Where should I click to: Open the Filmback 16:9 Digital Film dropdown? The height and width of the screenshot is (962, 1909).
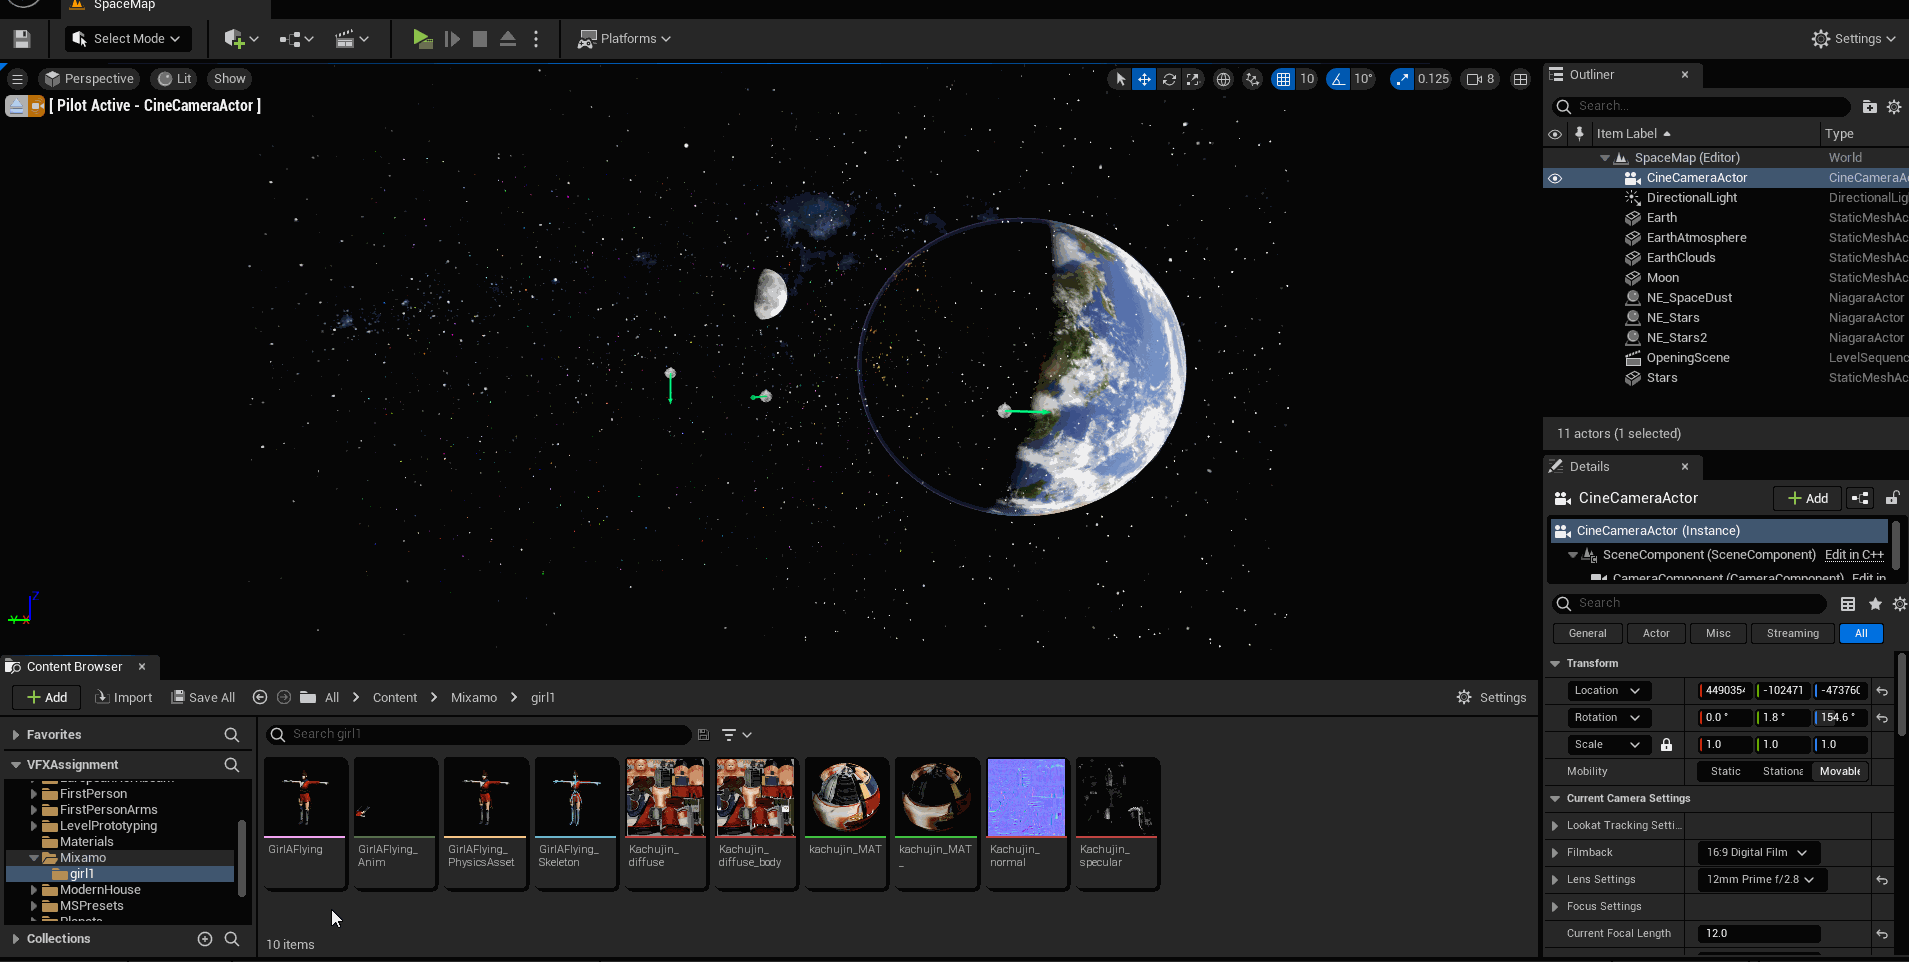click(1757, 852)
